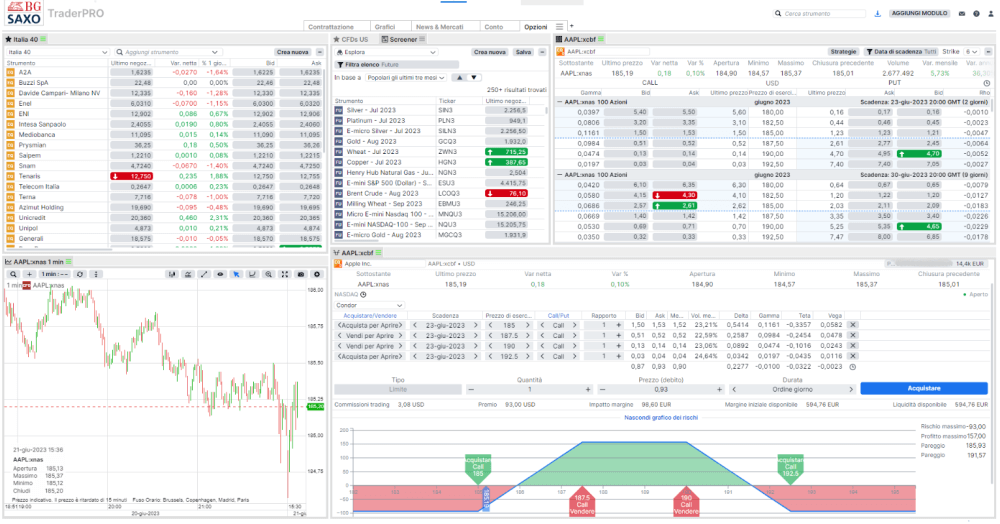Open the user profile icon

[990, 13]
